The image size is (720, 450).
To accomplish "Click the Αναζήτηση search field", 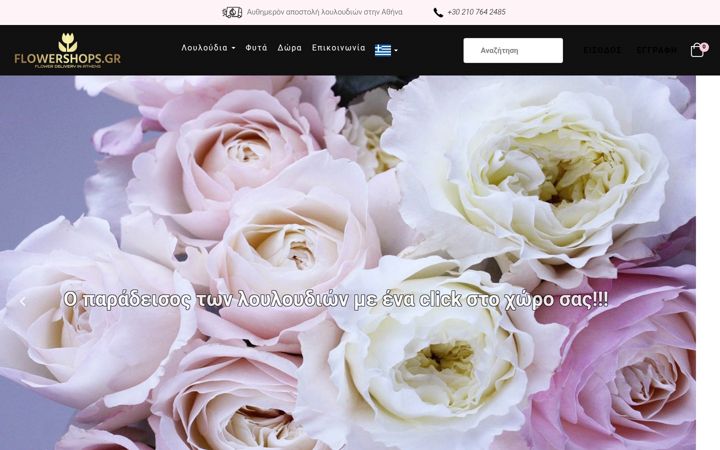I will 513,51.
